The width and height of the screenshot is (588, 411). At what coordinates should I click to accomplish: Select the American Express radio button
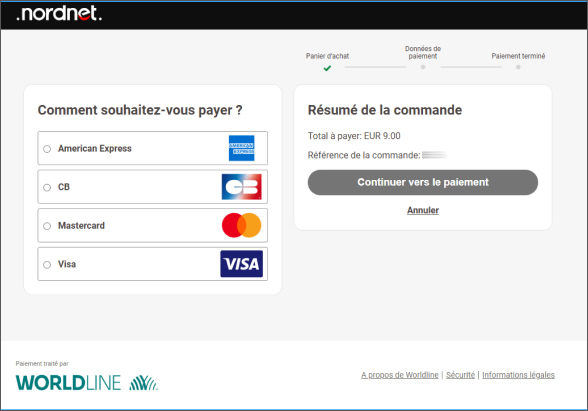47,149
